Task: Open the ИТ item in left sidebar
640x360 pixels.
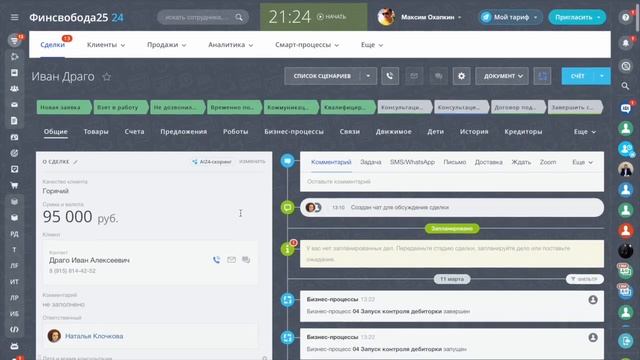Action: (x=14, y=282)
